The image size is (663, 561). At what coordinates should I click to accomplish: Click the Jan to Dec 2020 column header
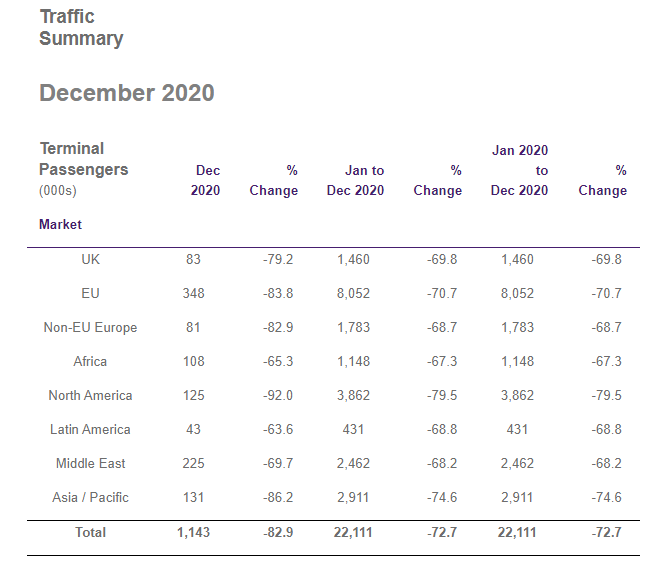(x=355, y=181)
